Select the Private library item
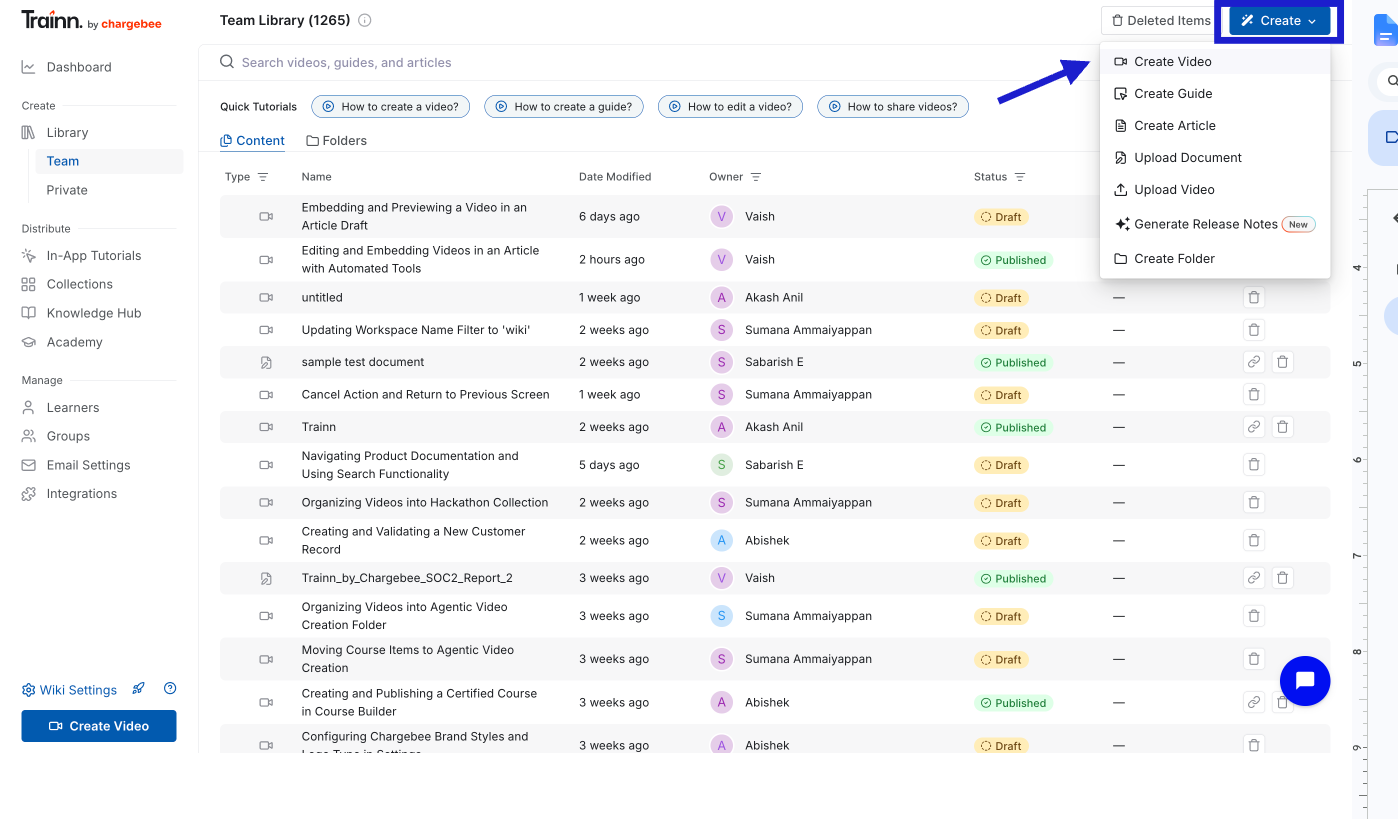 pyautogui.click(x=67, y=190)
